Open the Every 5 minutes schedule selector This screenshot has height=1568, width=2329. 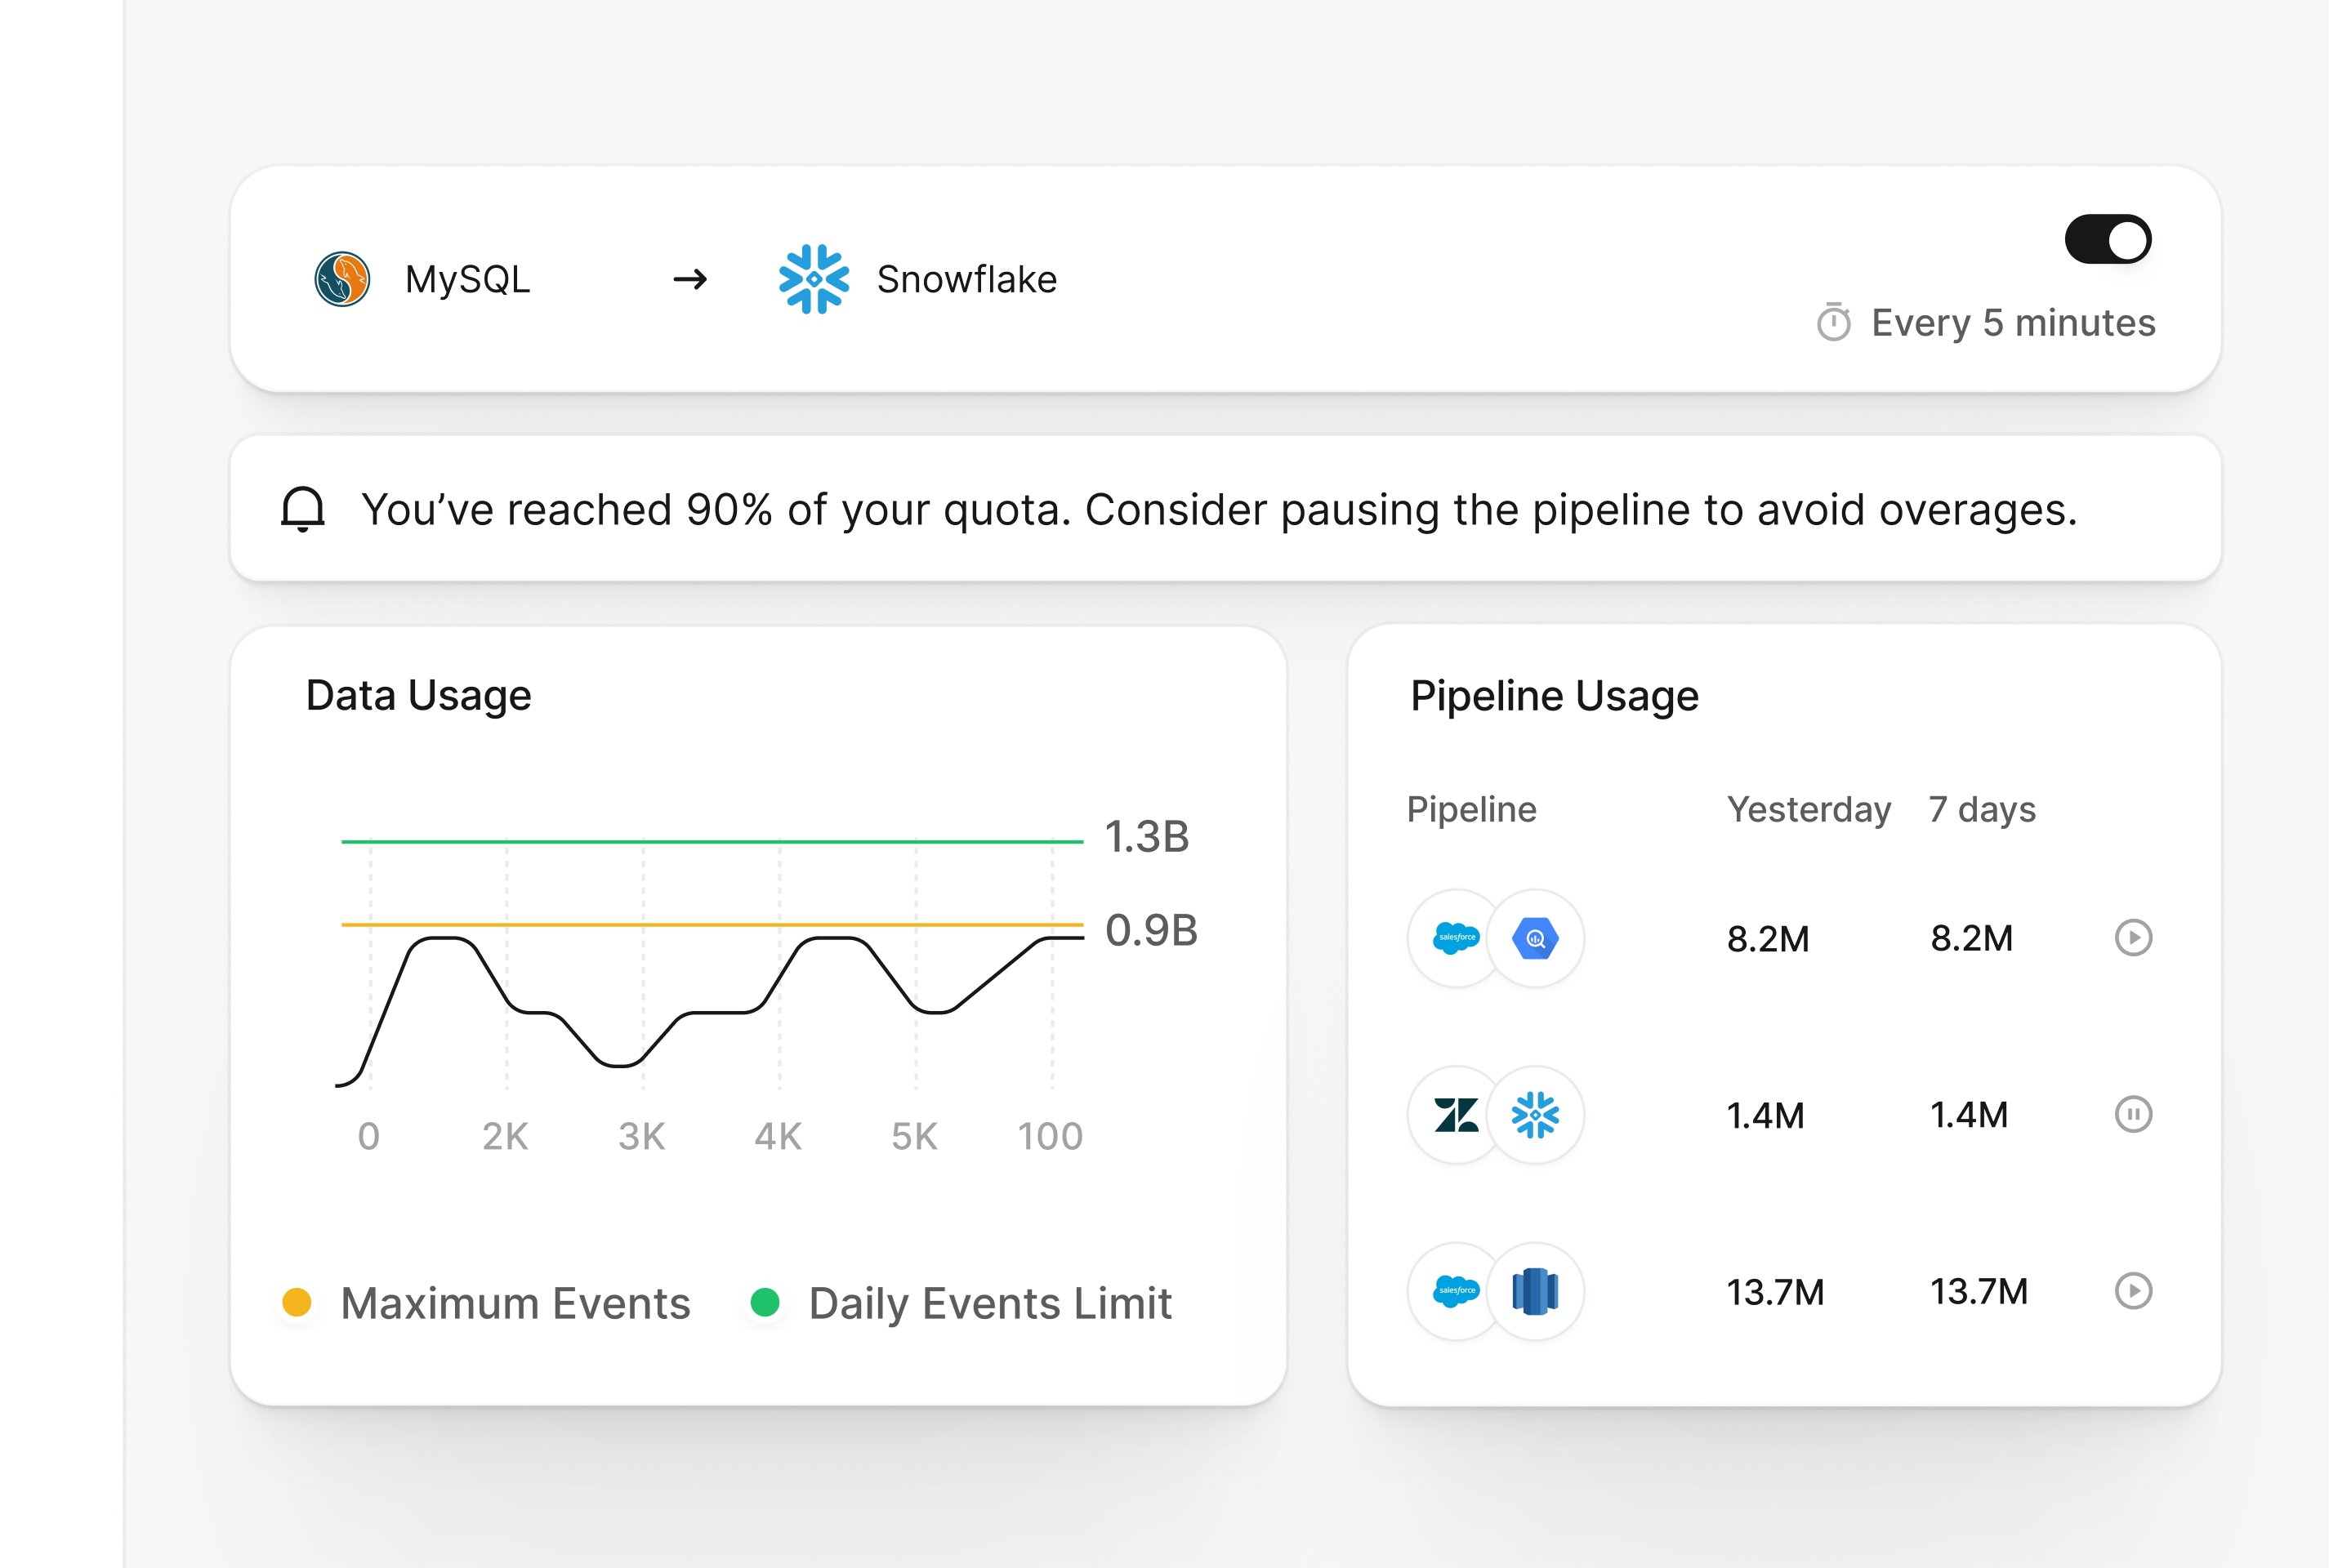tap(2011, 322)
